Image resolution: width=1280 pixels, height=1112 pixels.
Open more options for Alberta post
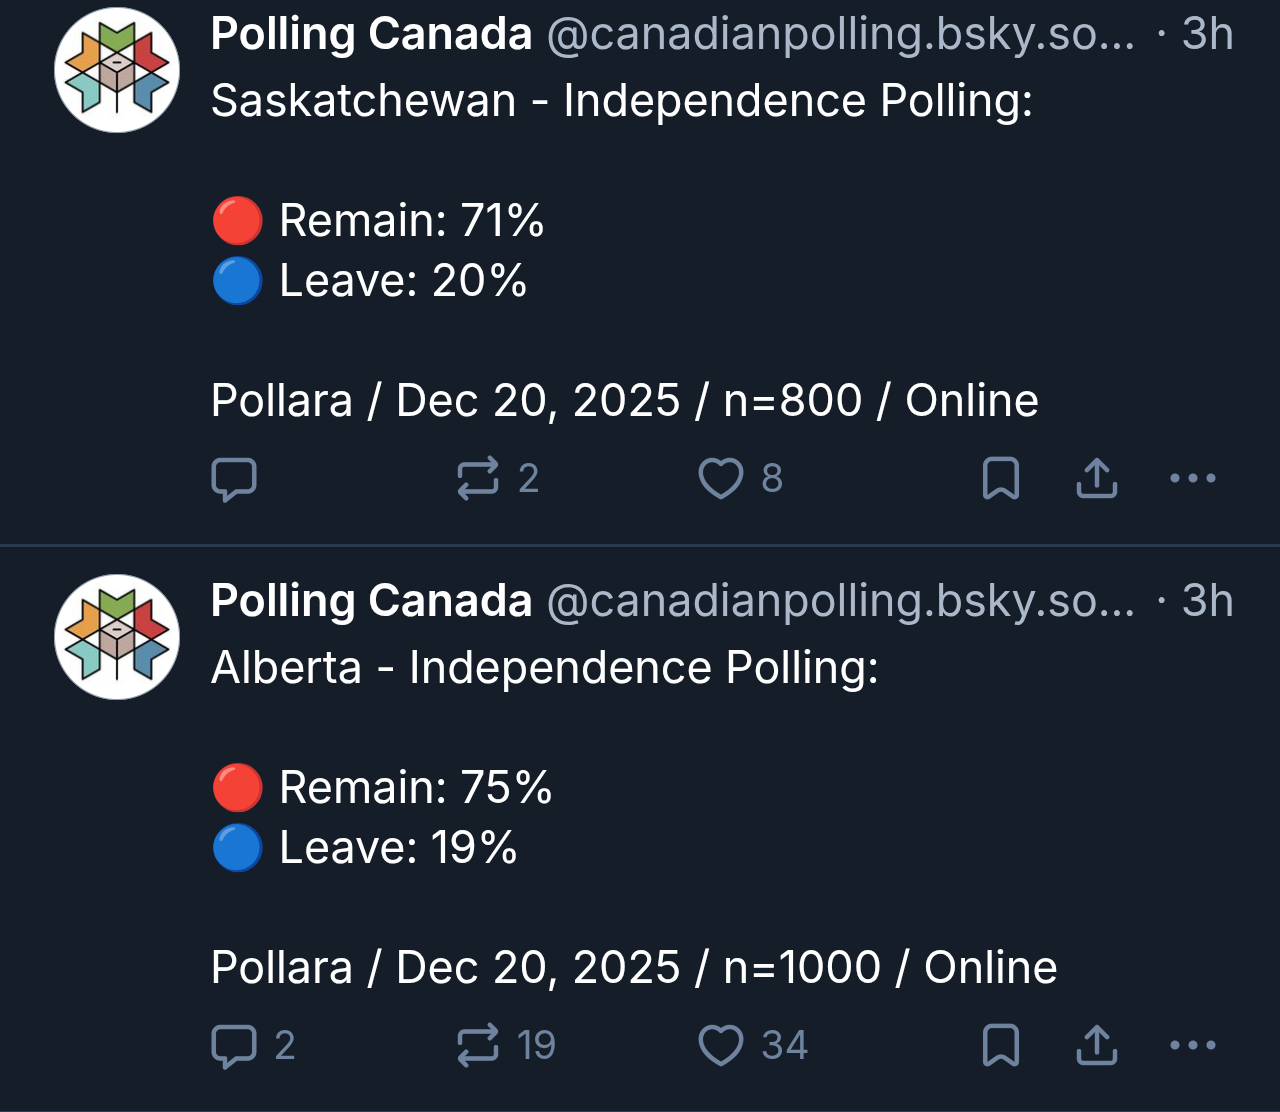(1193, 1046)
